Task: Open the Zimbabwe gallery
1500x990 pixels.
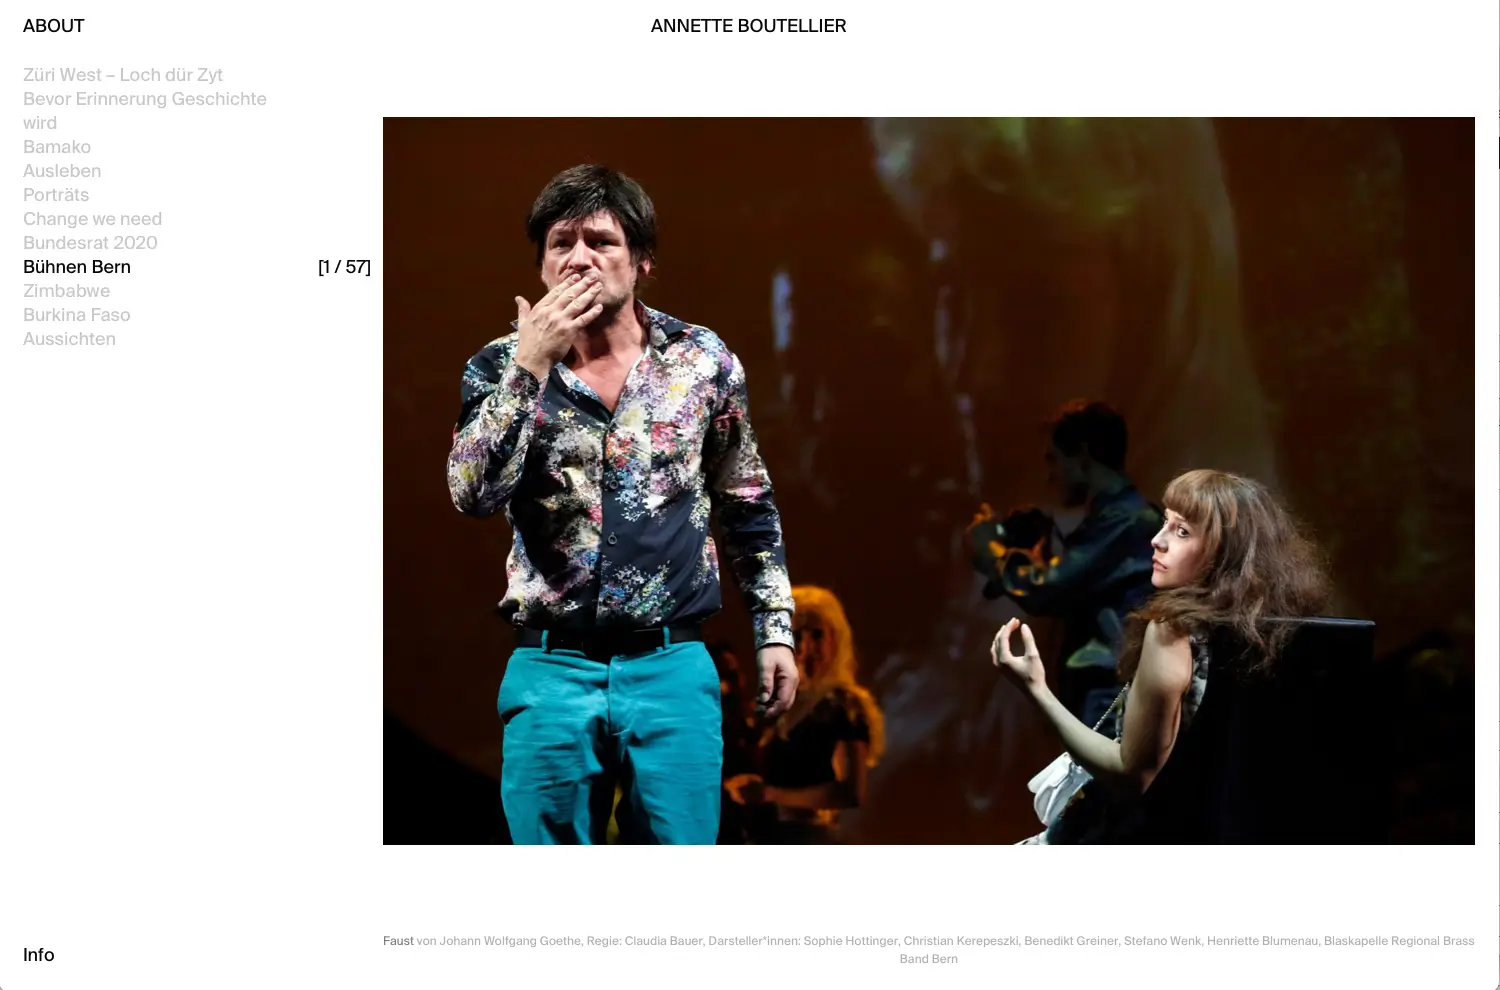Action: pyautogui.click(x=67, y=291)
